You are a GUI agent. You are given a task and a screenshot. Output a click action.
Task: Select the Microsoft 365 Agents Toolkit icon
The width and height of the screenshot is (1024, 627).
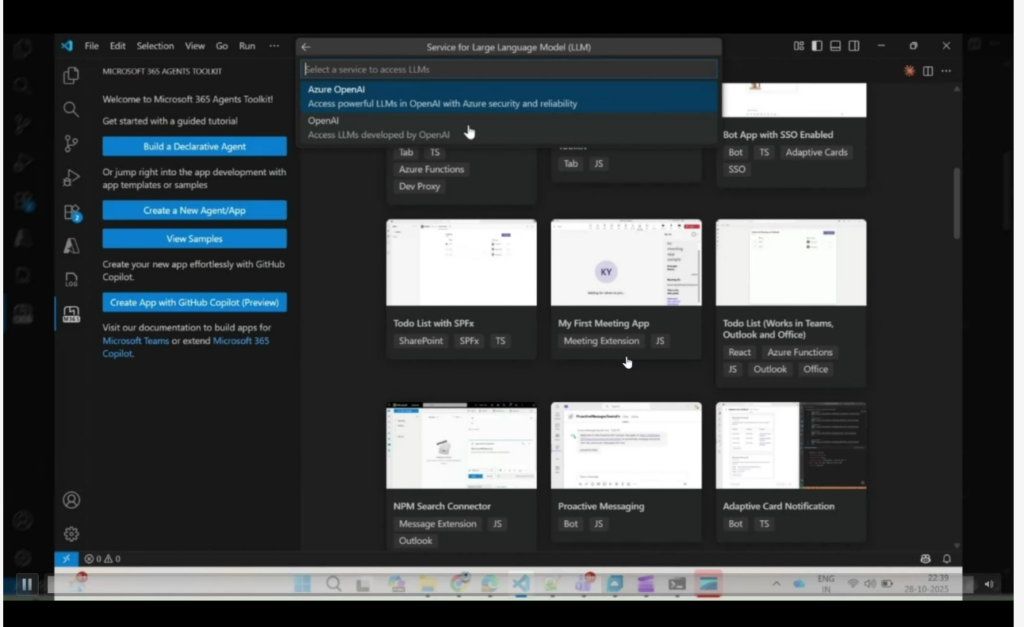tap(71, 314)
